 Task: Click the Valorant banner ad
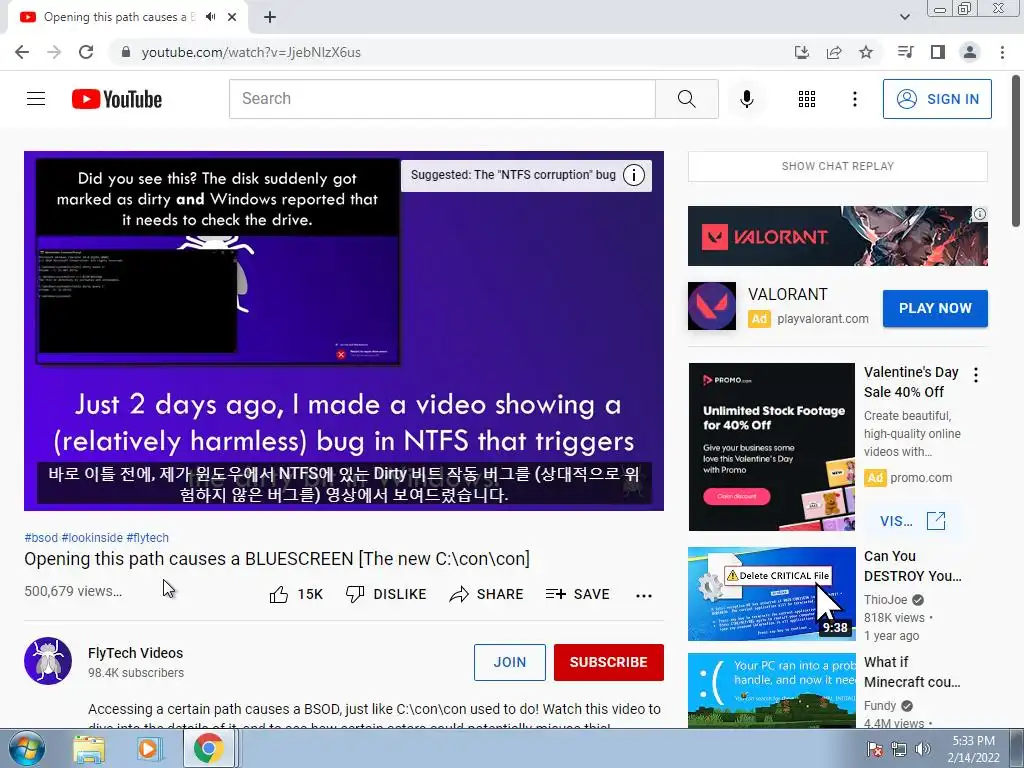click(x=837, y=236)
